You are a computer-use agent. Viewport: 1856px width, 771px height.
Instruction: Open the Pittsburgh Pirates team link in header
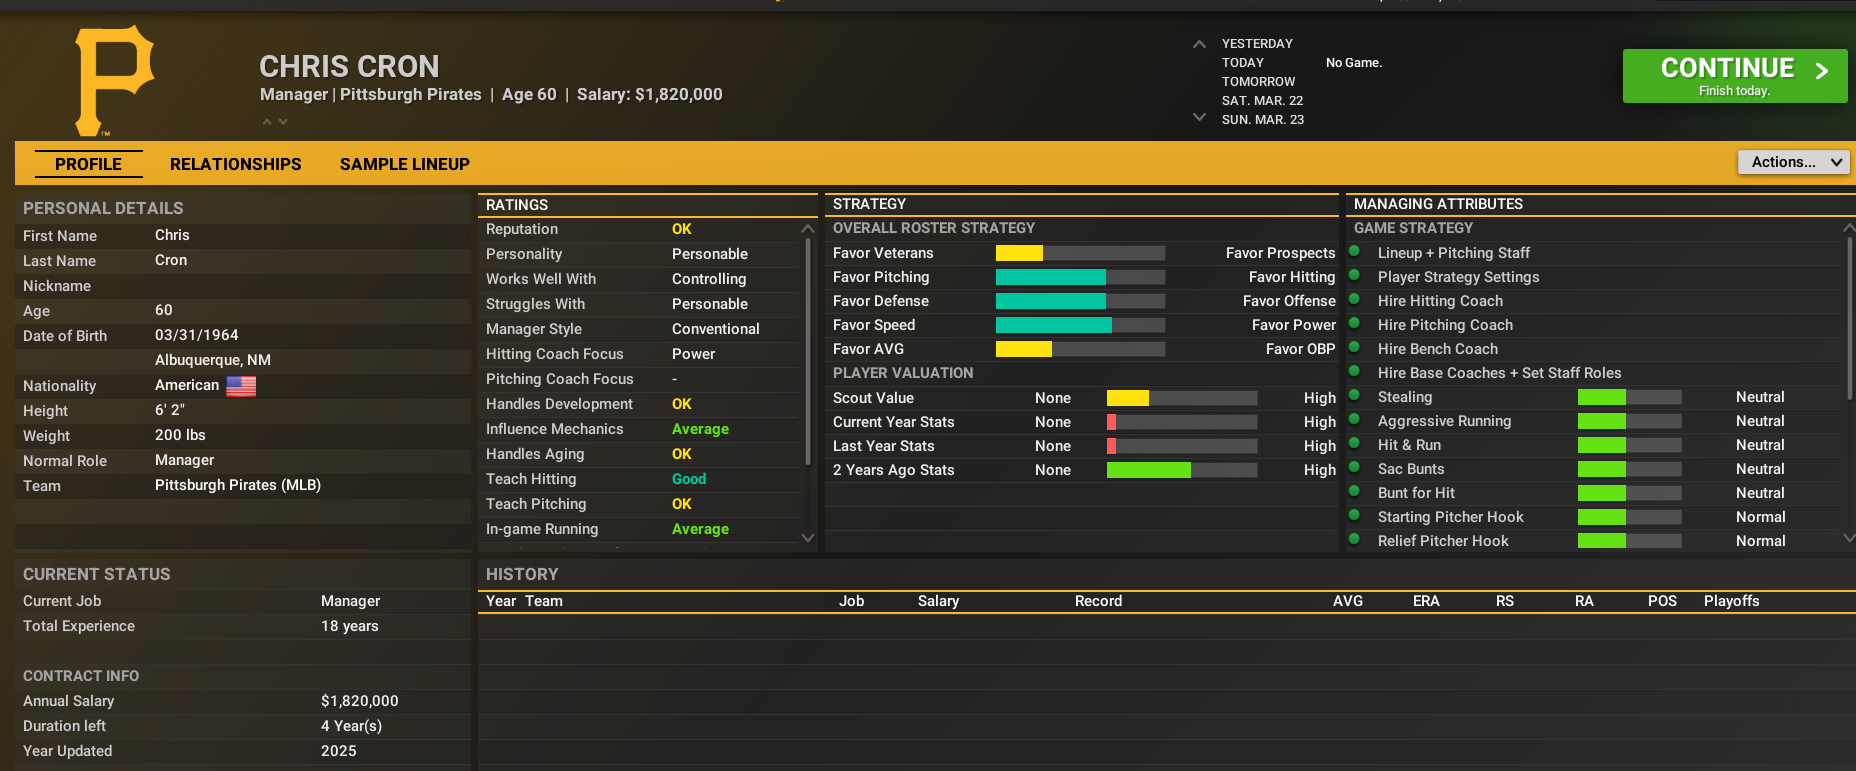point(411,94)
